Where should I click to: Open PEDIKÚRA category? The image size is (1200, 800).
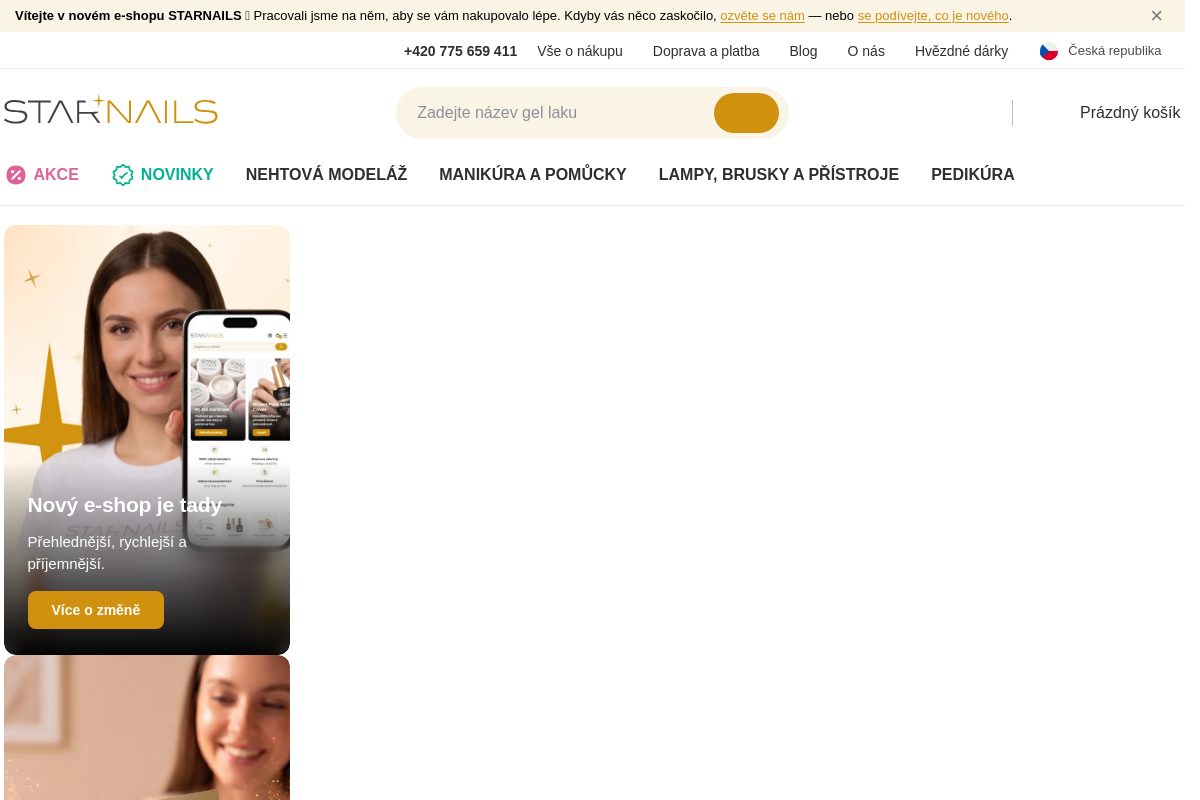973,175
